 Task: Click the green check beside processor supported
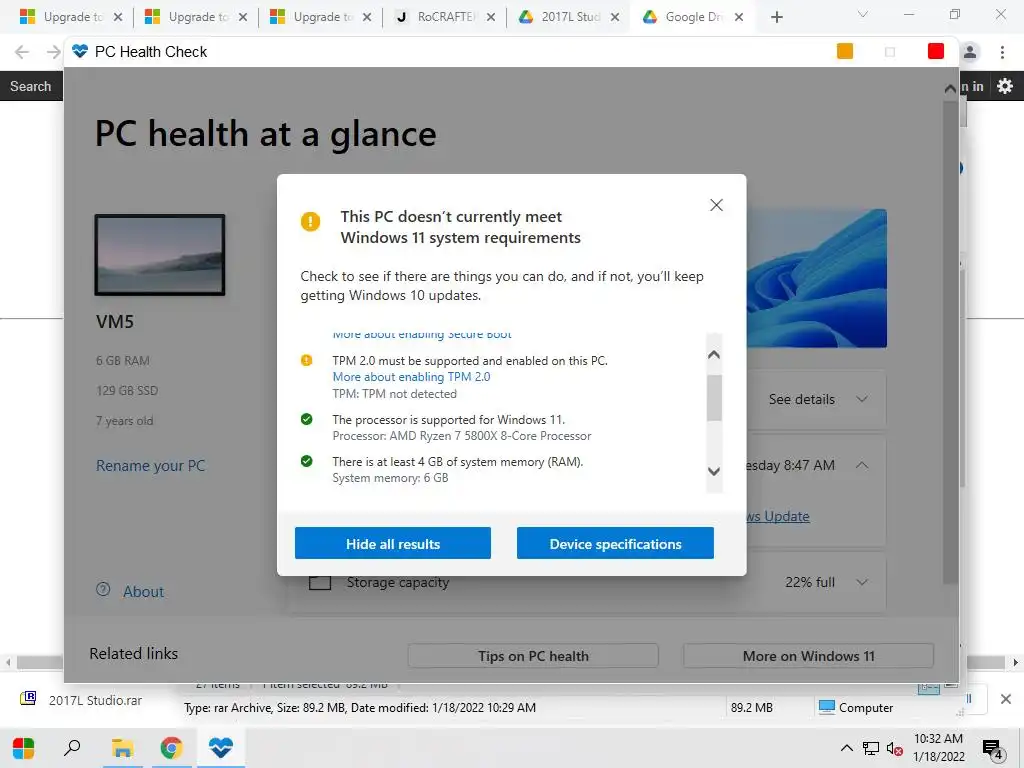click(306, 419)
